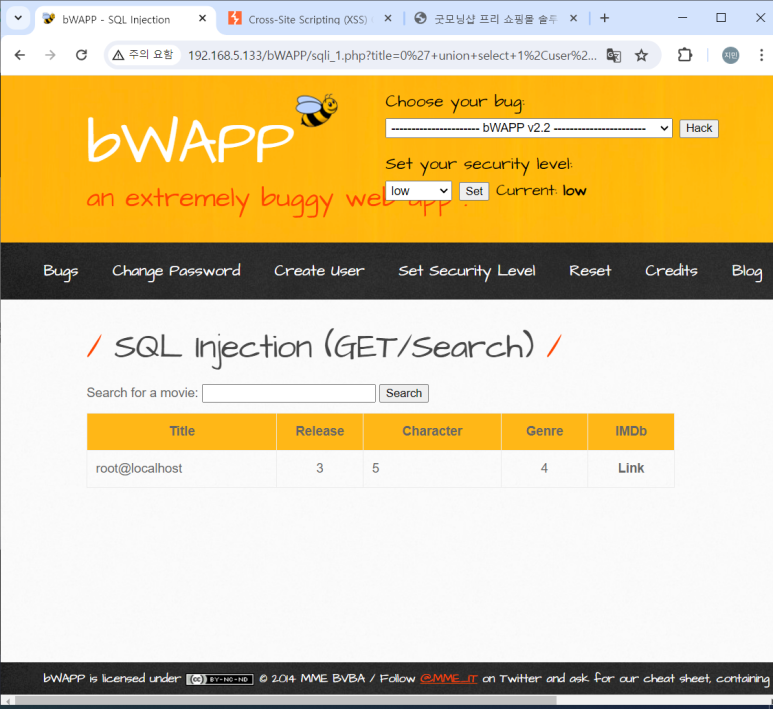Open the Credits menu item
773x709 pixels.
tap(671, 270)
